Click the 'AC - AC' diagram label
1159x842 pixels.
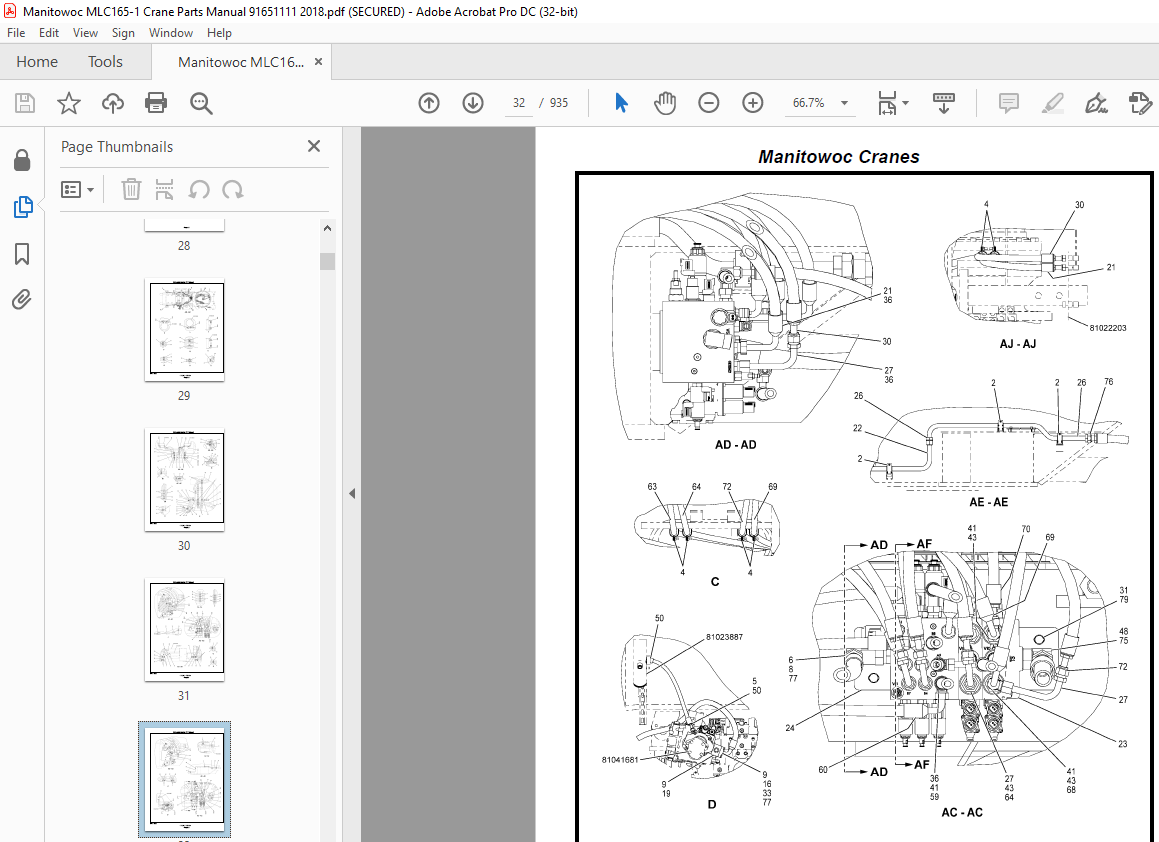coord(962,812)
